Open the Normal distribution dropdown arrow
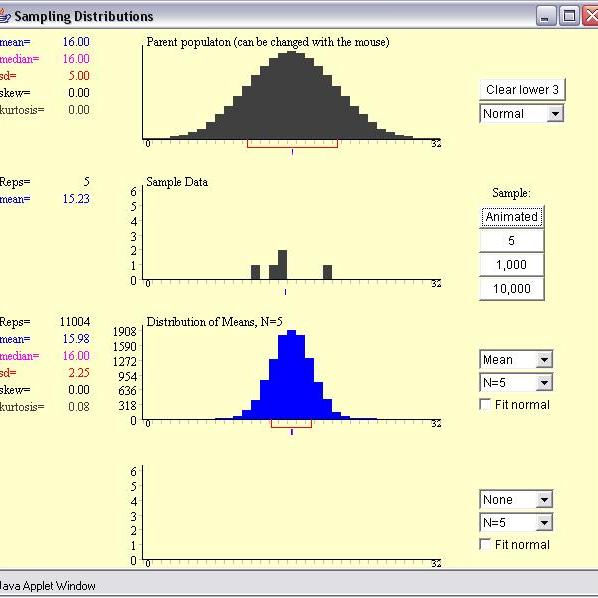Image resolution: width=598 pixels, height=598 pixels. coord(555,114)
